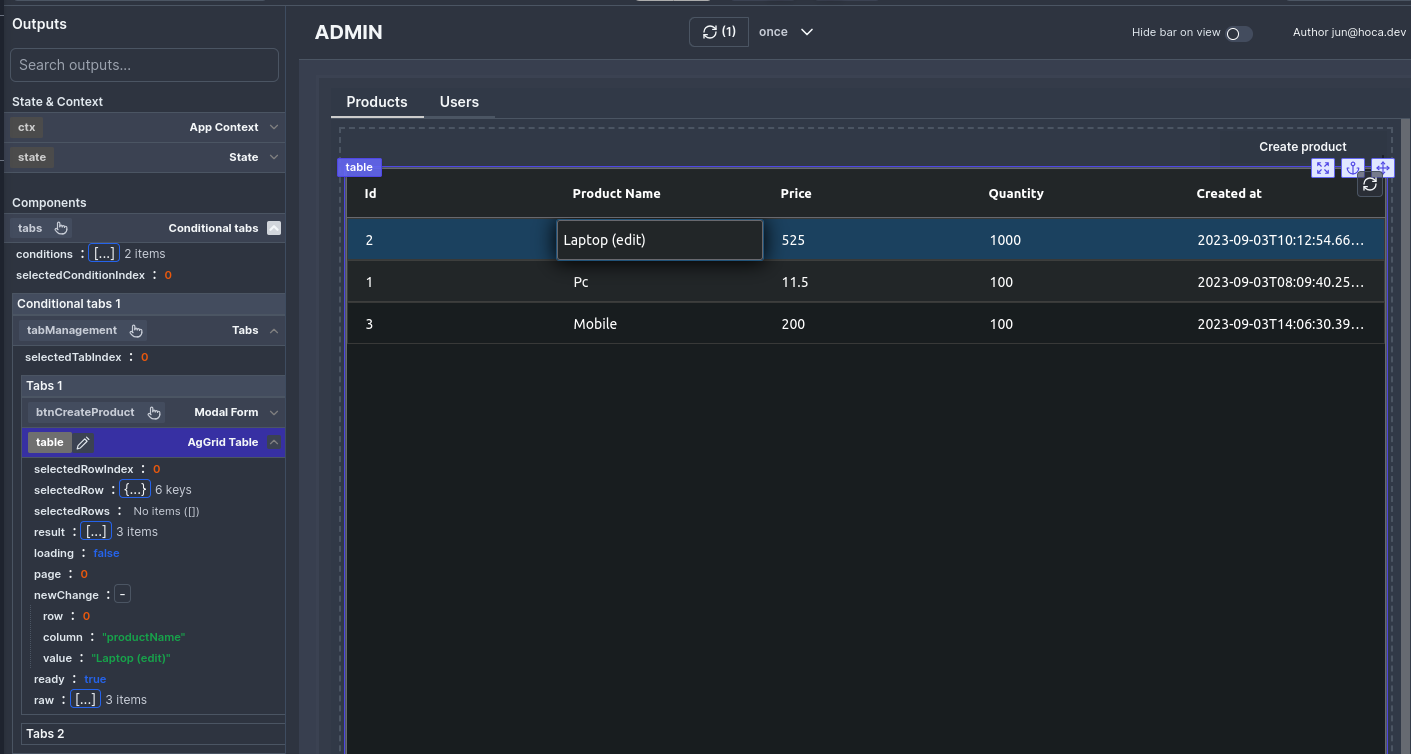Click the Create product button
The width and height of the screenshot is (1411, 754).
tap(1302, 146)
